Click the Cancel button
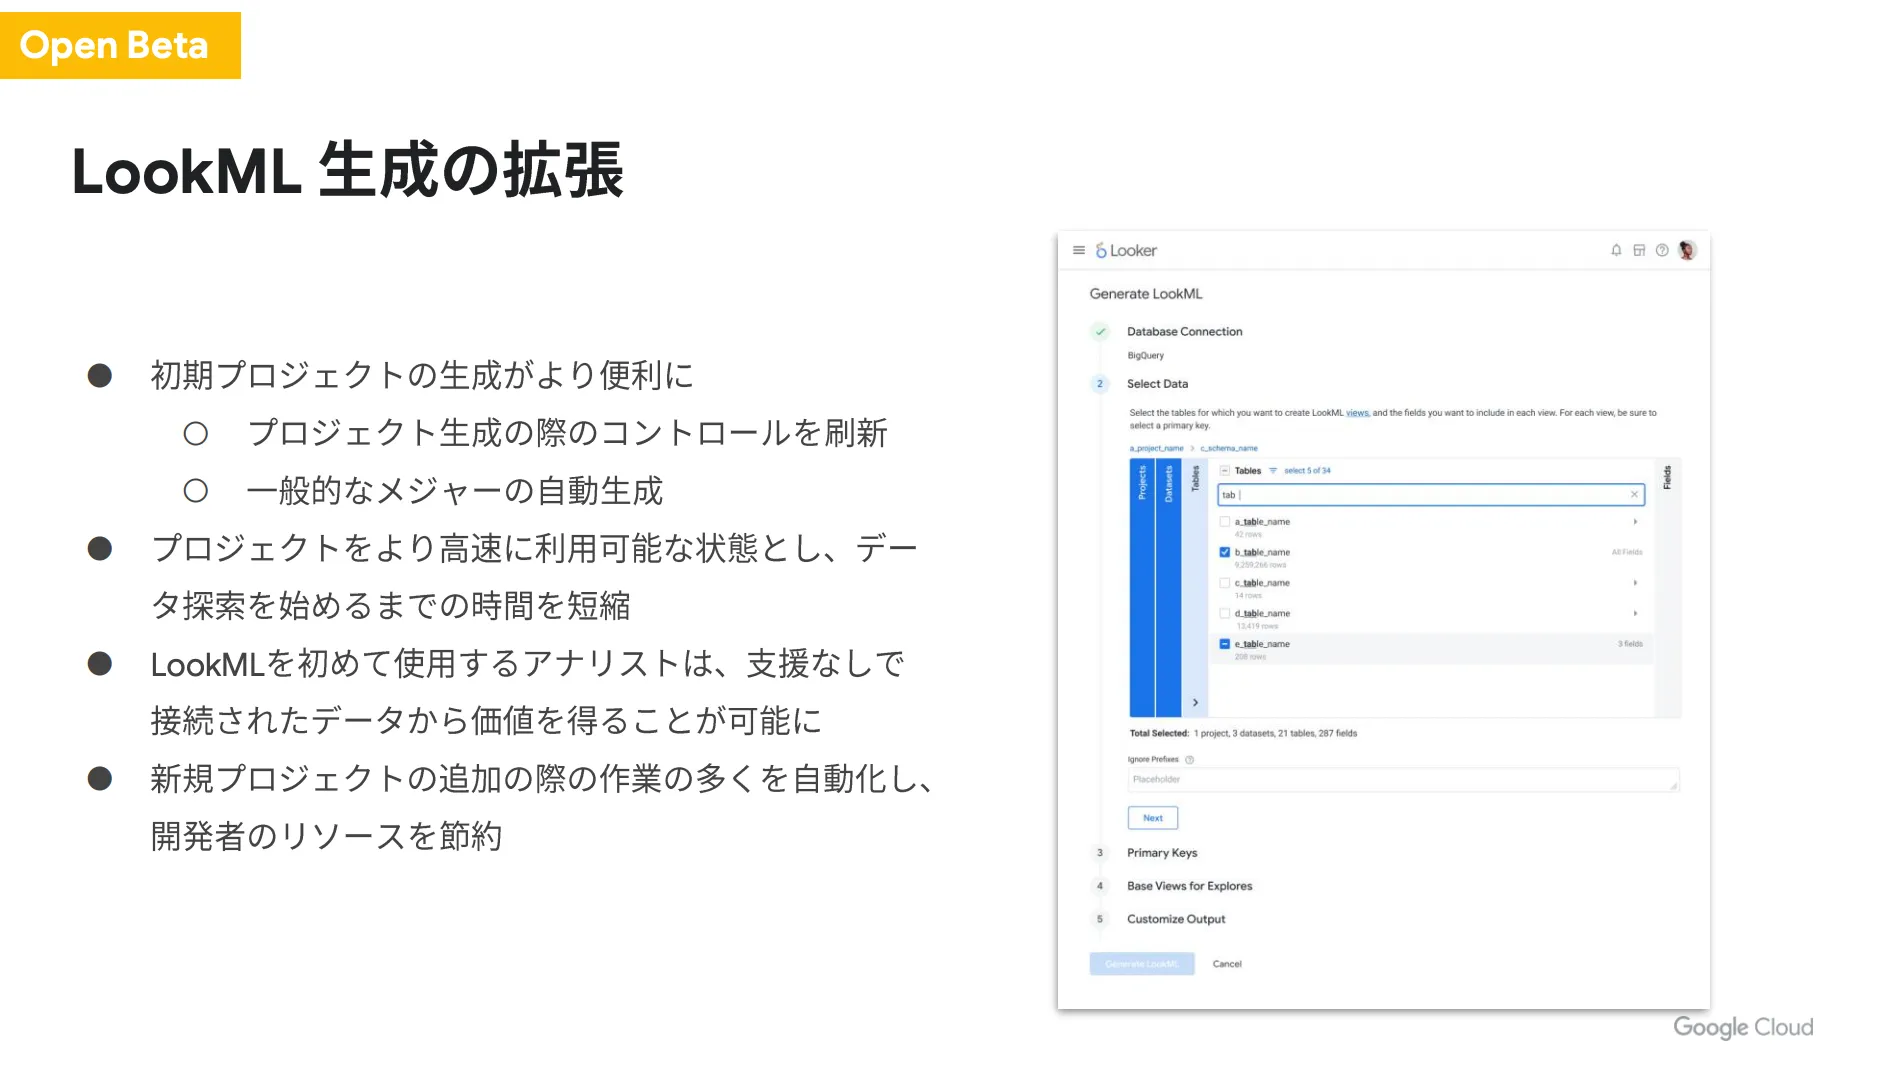The height and width of the screenshot is (1066, 1900). point(1227,964)
